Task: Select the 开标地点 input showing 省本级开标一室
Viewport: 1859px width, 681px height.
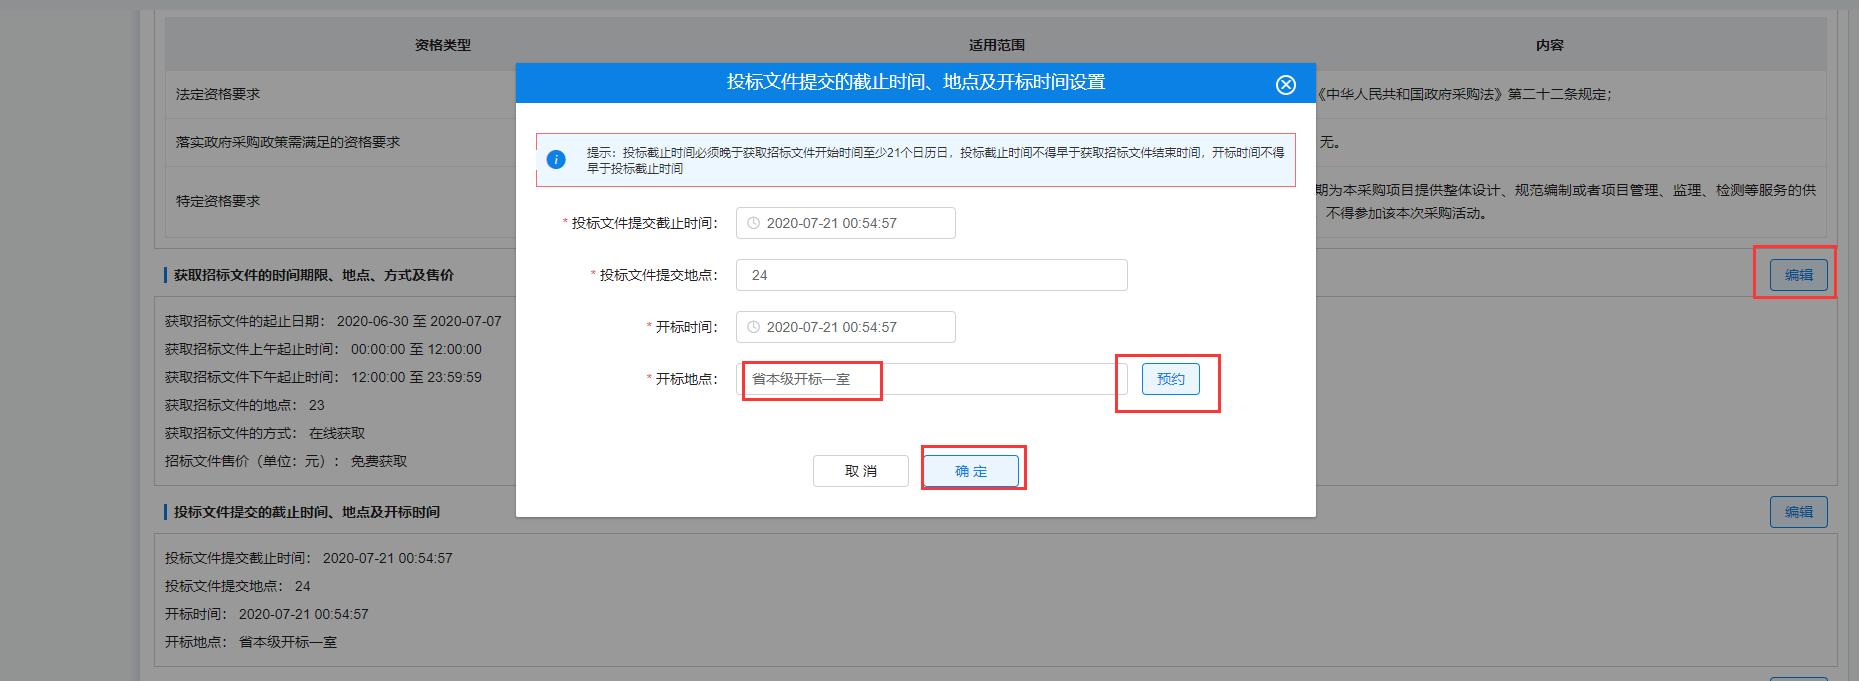Action: 930,379
